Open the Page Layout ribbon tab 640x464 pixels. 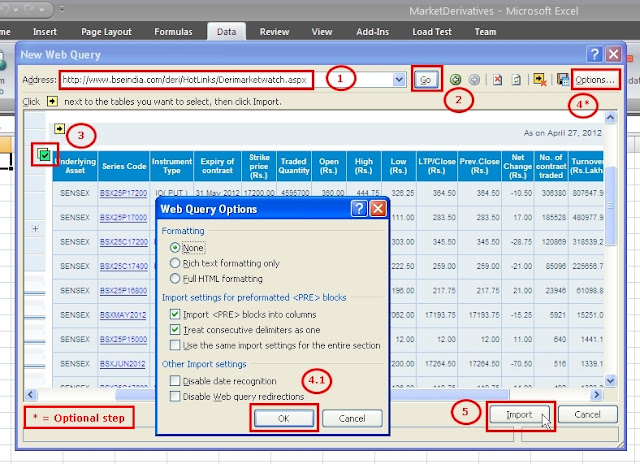pos(106,32)
